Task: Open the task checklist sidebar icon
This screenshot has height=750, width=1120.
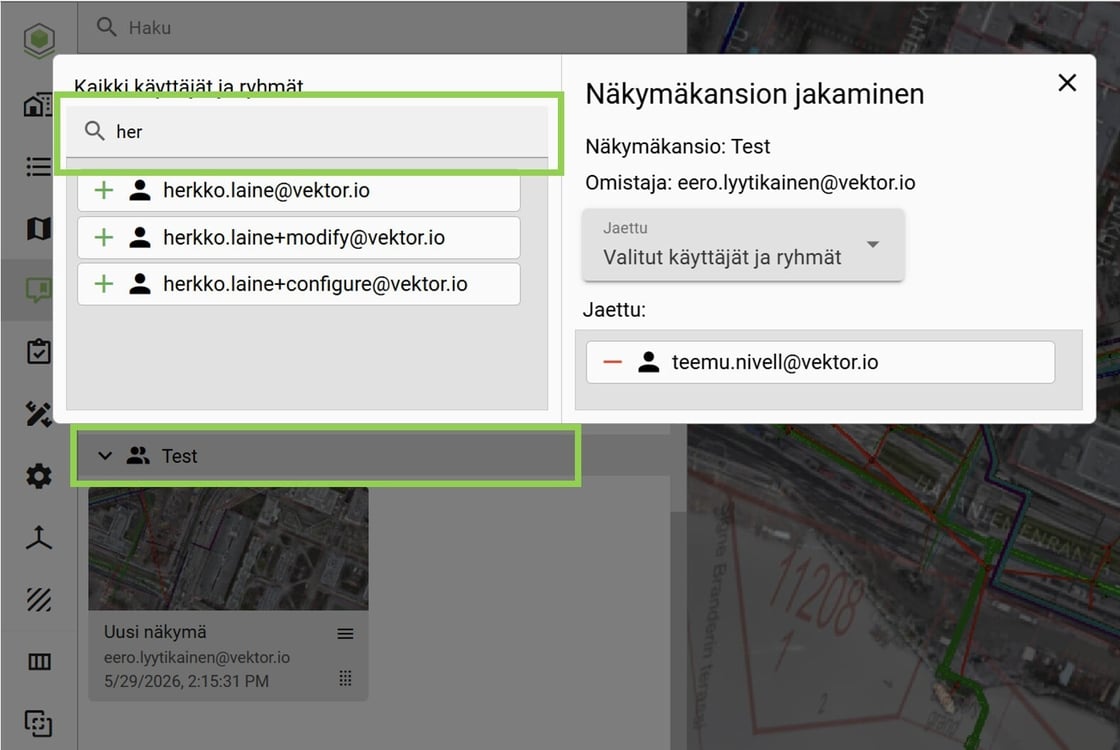Action: pyautogui.click(x=39, y=351)
